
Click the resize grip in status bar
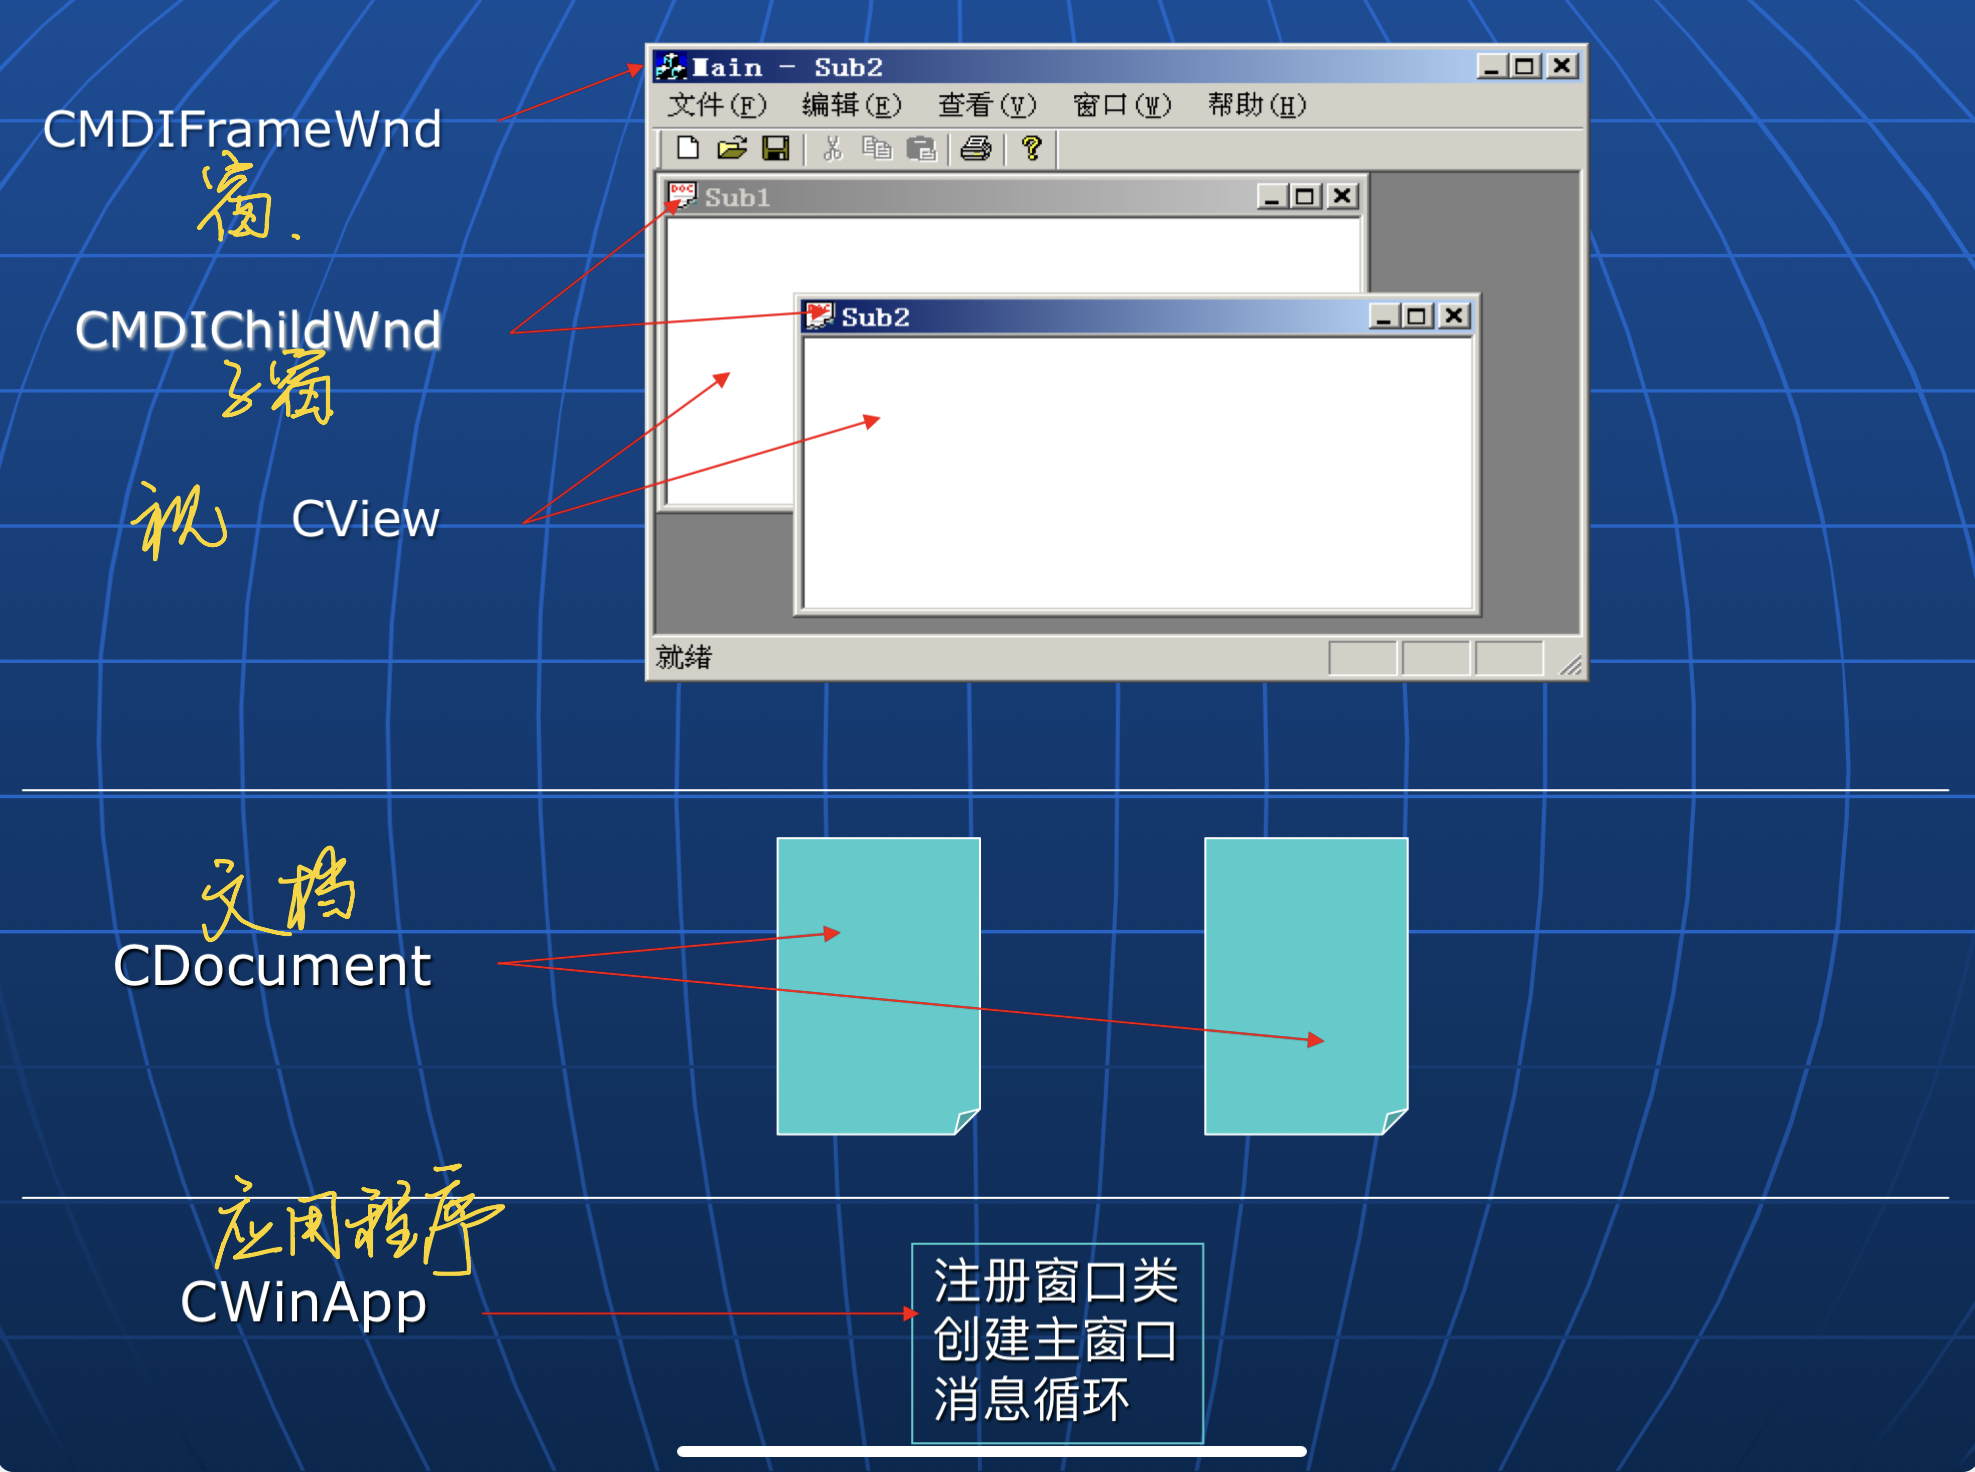pyautogui.click(x=1571, y=664)
